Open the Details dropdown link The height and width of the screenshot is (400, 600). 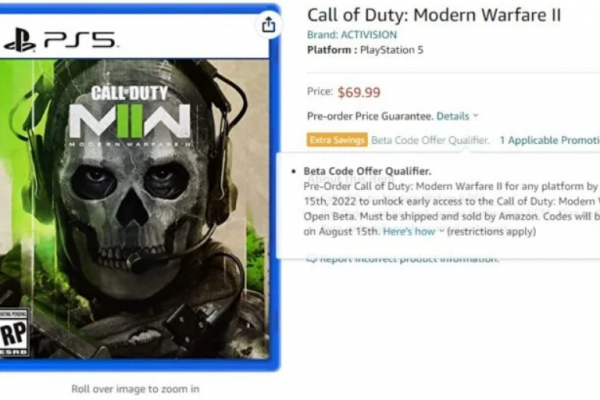pos(453,116)
